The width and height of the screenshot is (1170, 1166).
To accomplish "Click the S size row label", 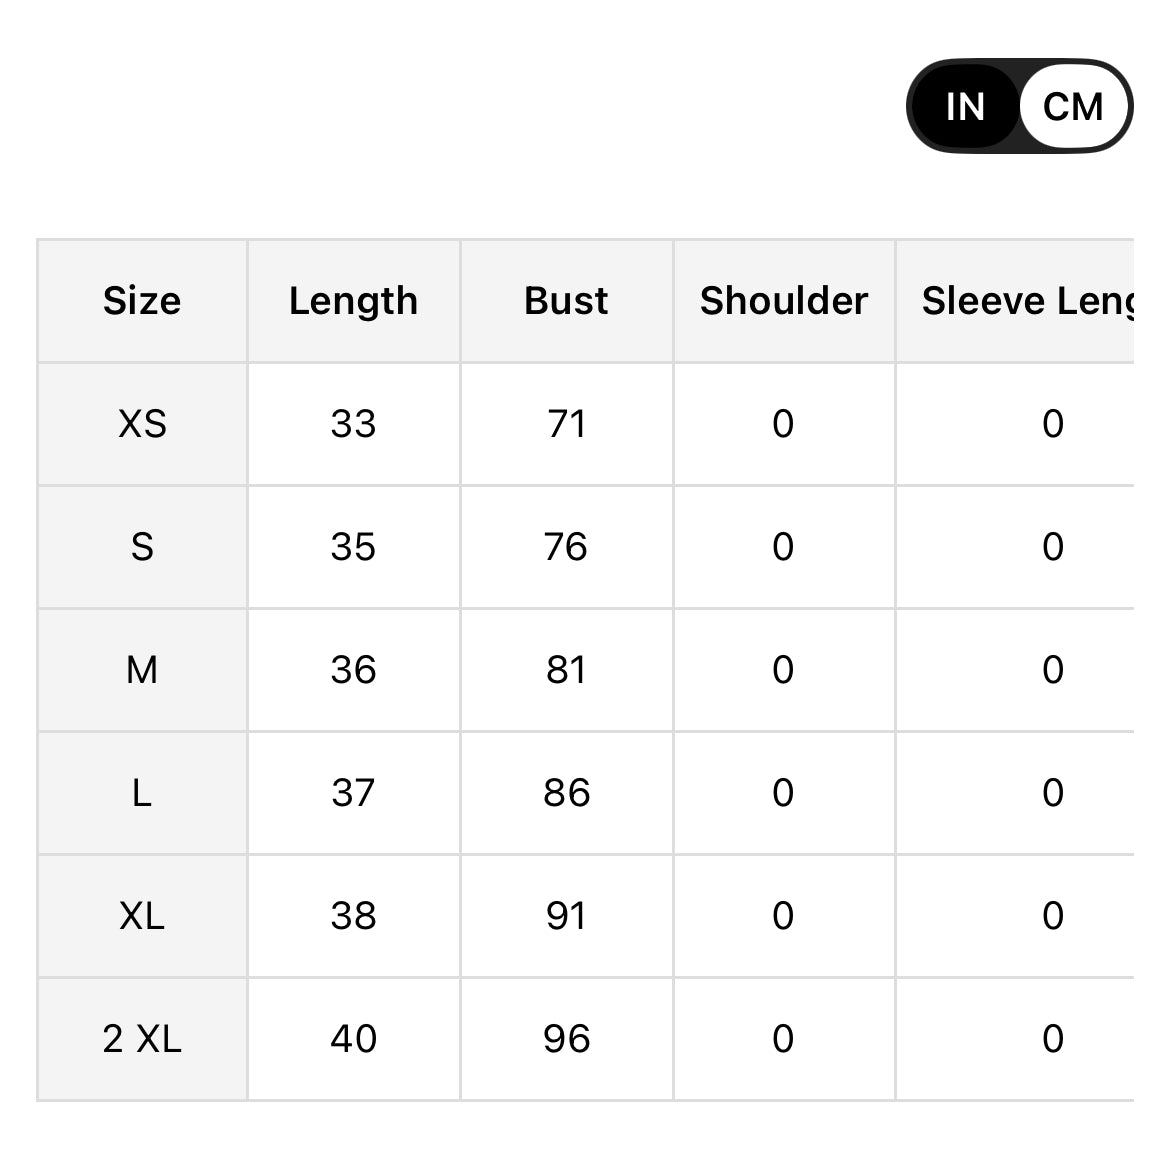I will click(142, 546).
